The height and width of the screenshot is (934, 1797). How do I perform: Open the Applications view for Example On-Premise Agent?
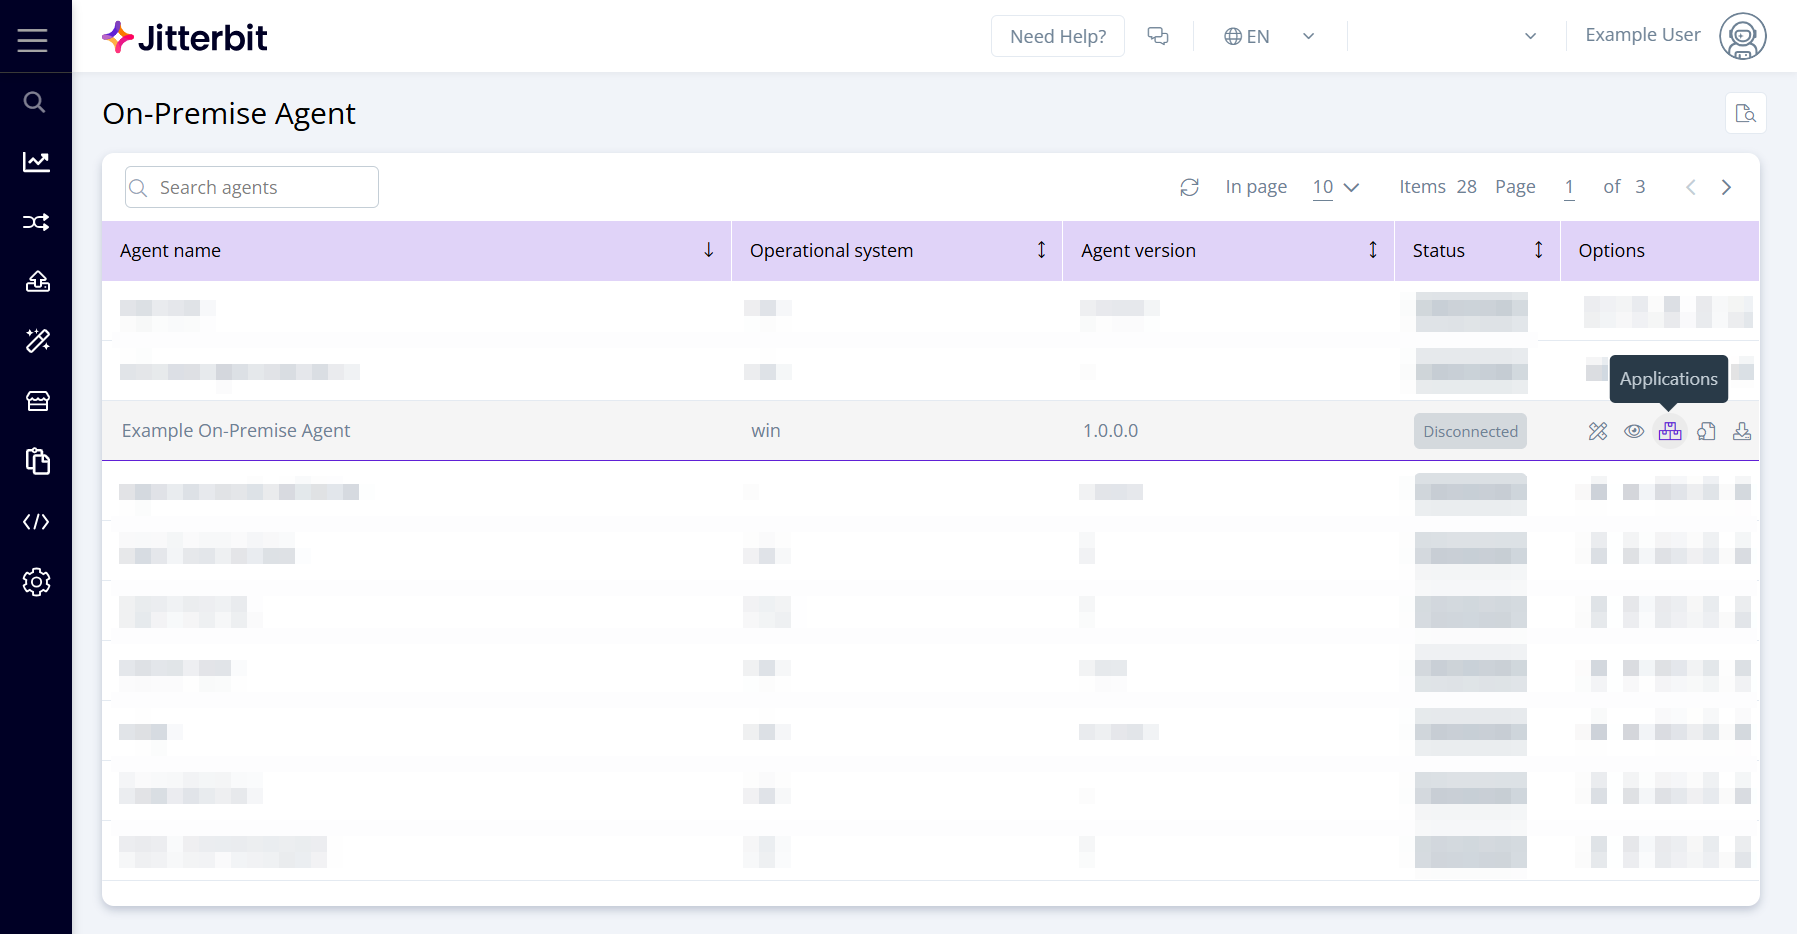point(1670,431)
